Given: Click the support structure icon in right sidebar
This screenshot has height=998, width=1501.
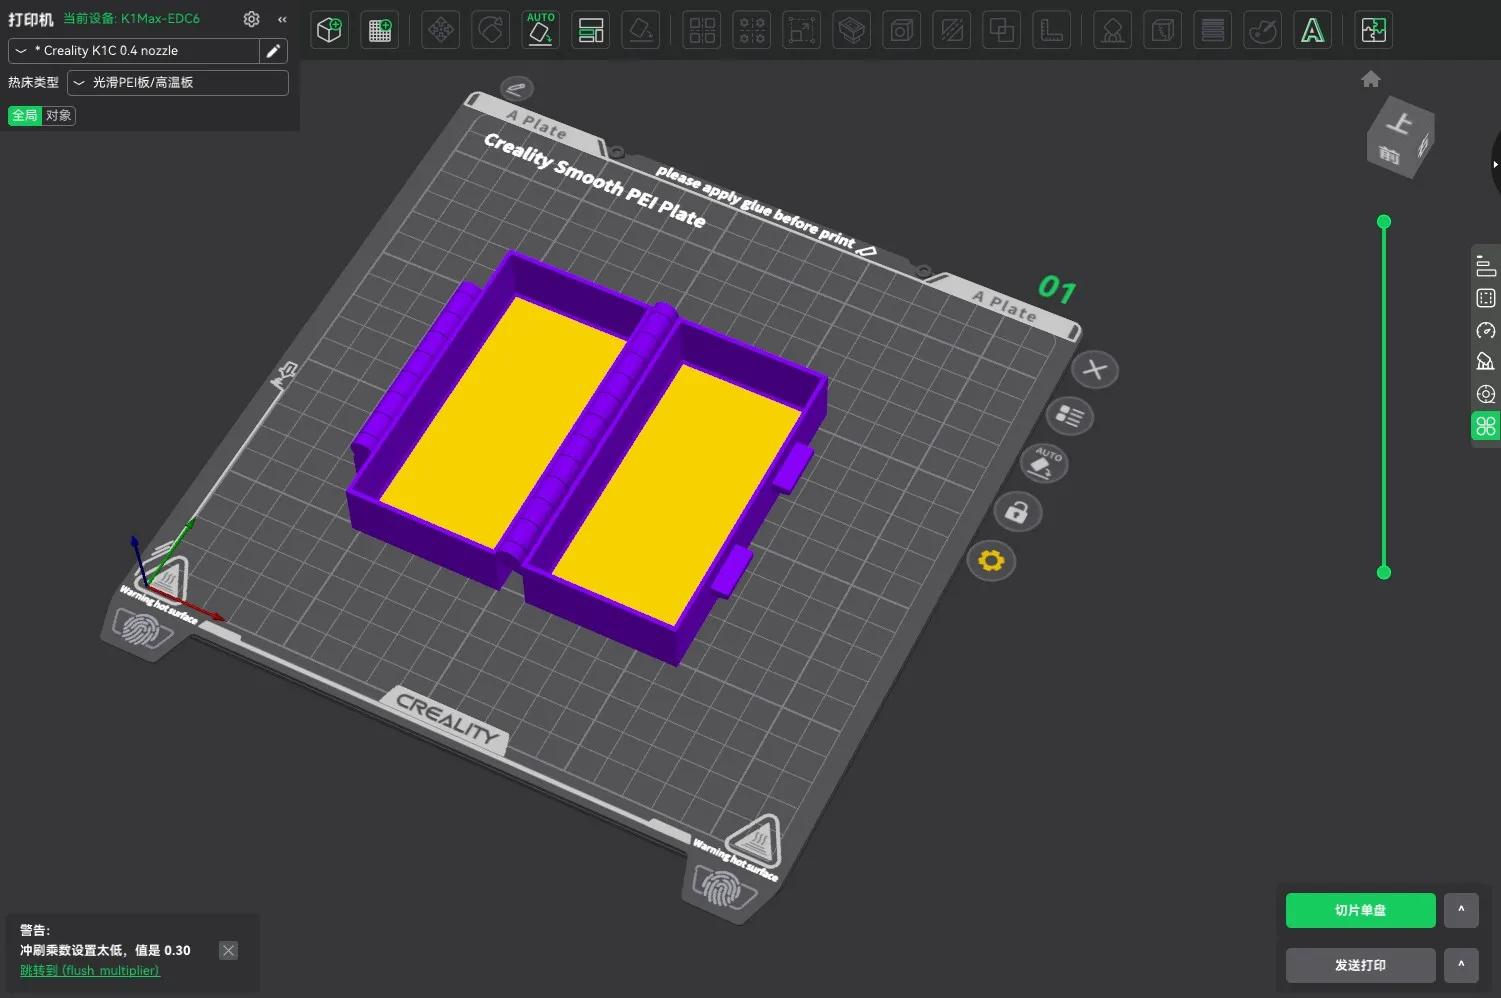Looking at the screenshot, I should coord(1486,362).
